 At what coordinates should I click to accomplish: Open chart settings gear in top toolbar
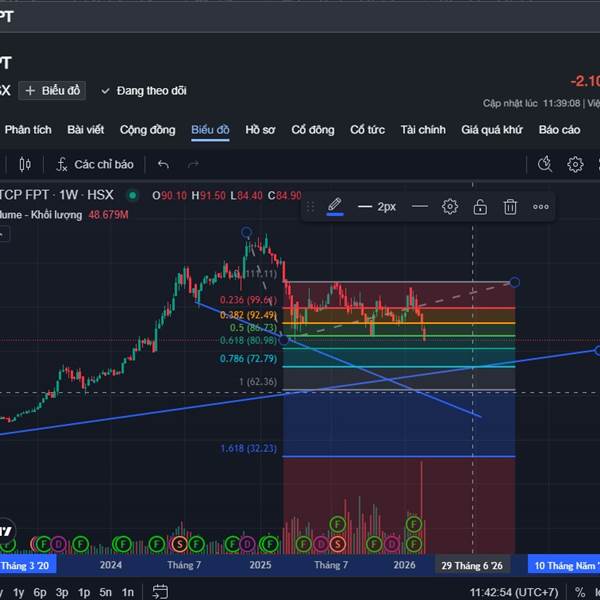pyautogui.click(x=575, y=165)
